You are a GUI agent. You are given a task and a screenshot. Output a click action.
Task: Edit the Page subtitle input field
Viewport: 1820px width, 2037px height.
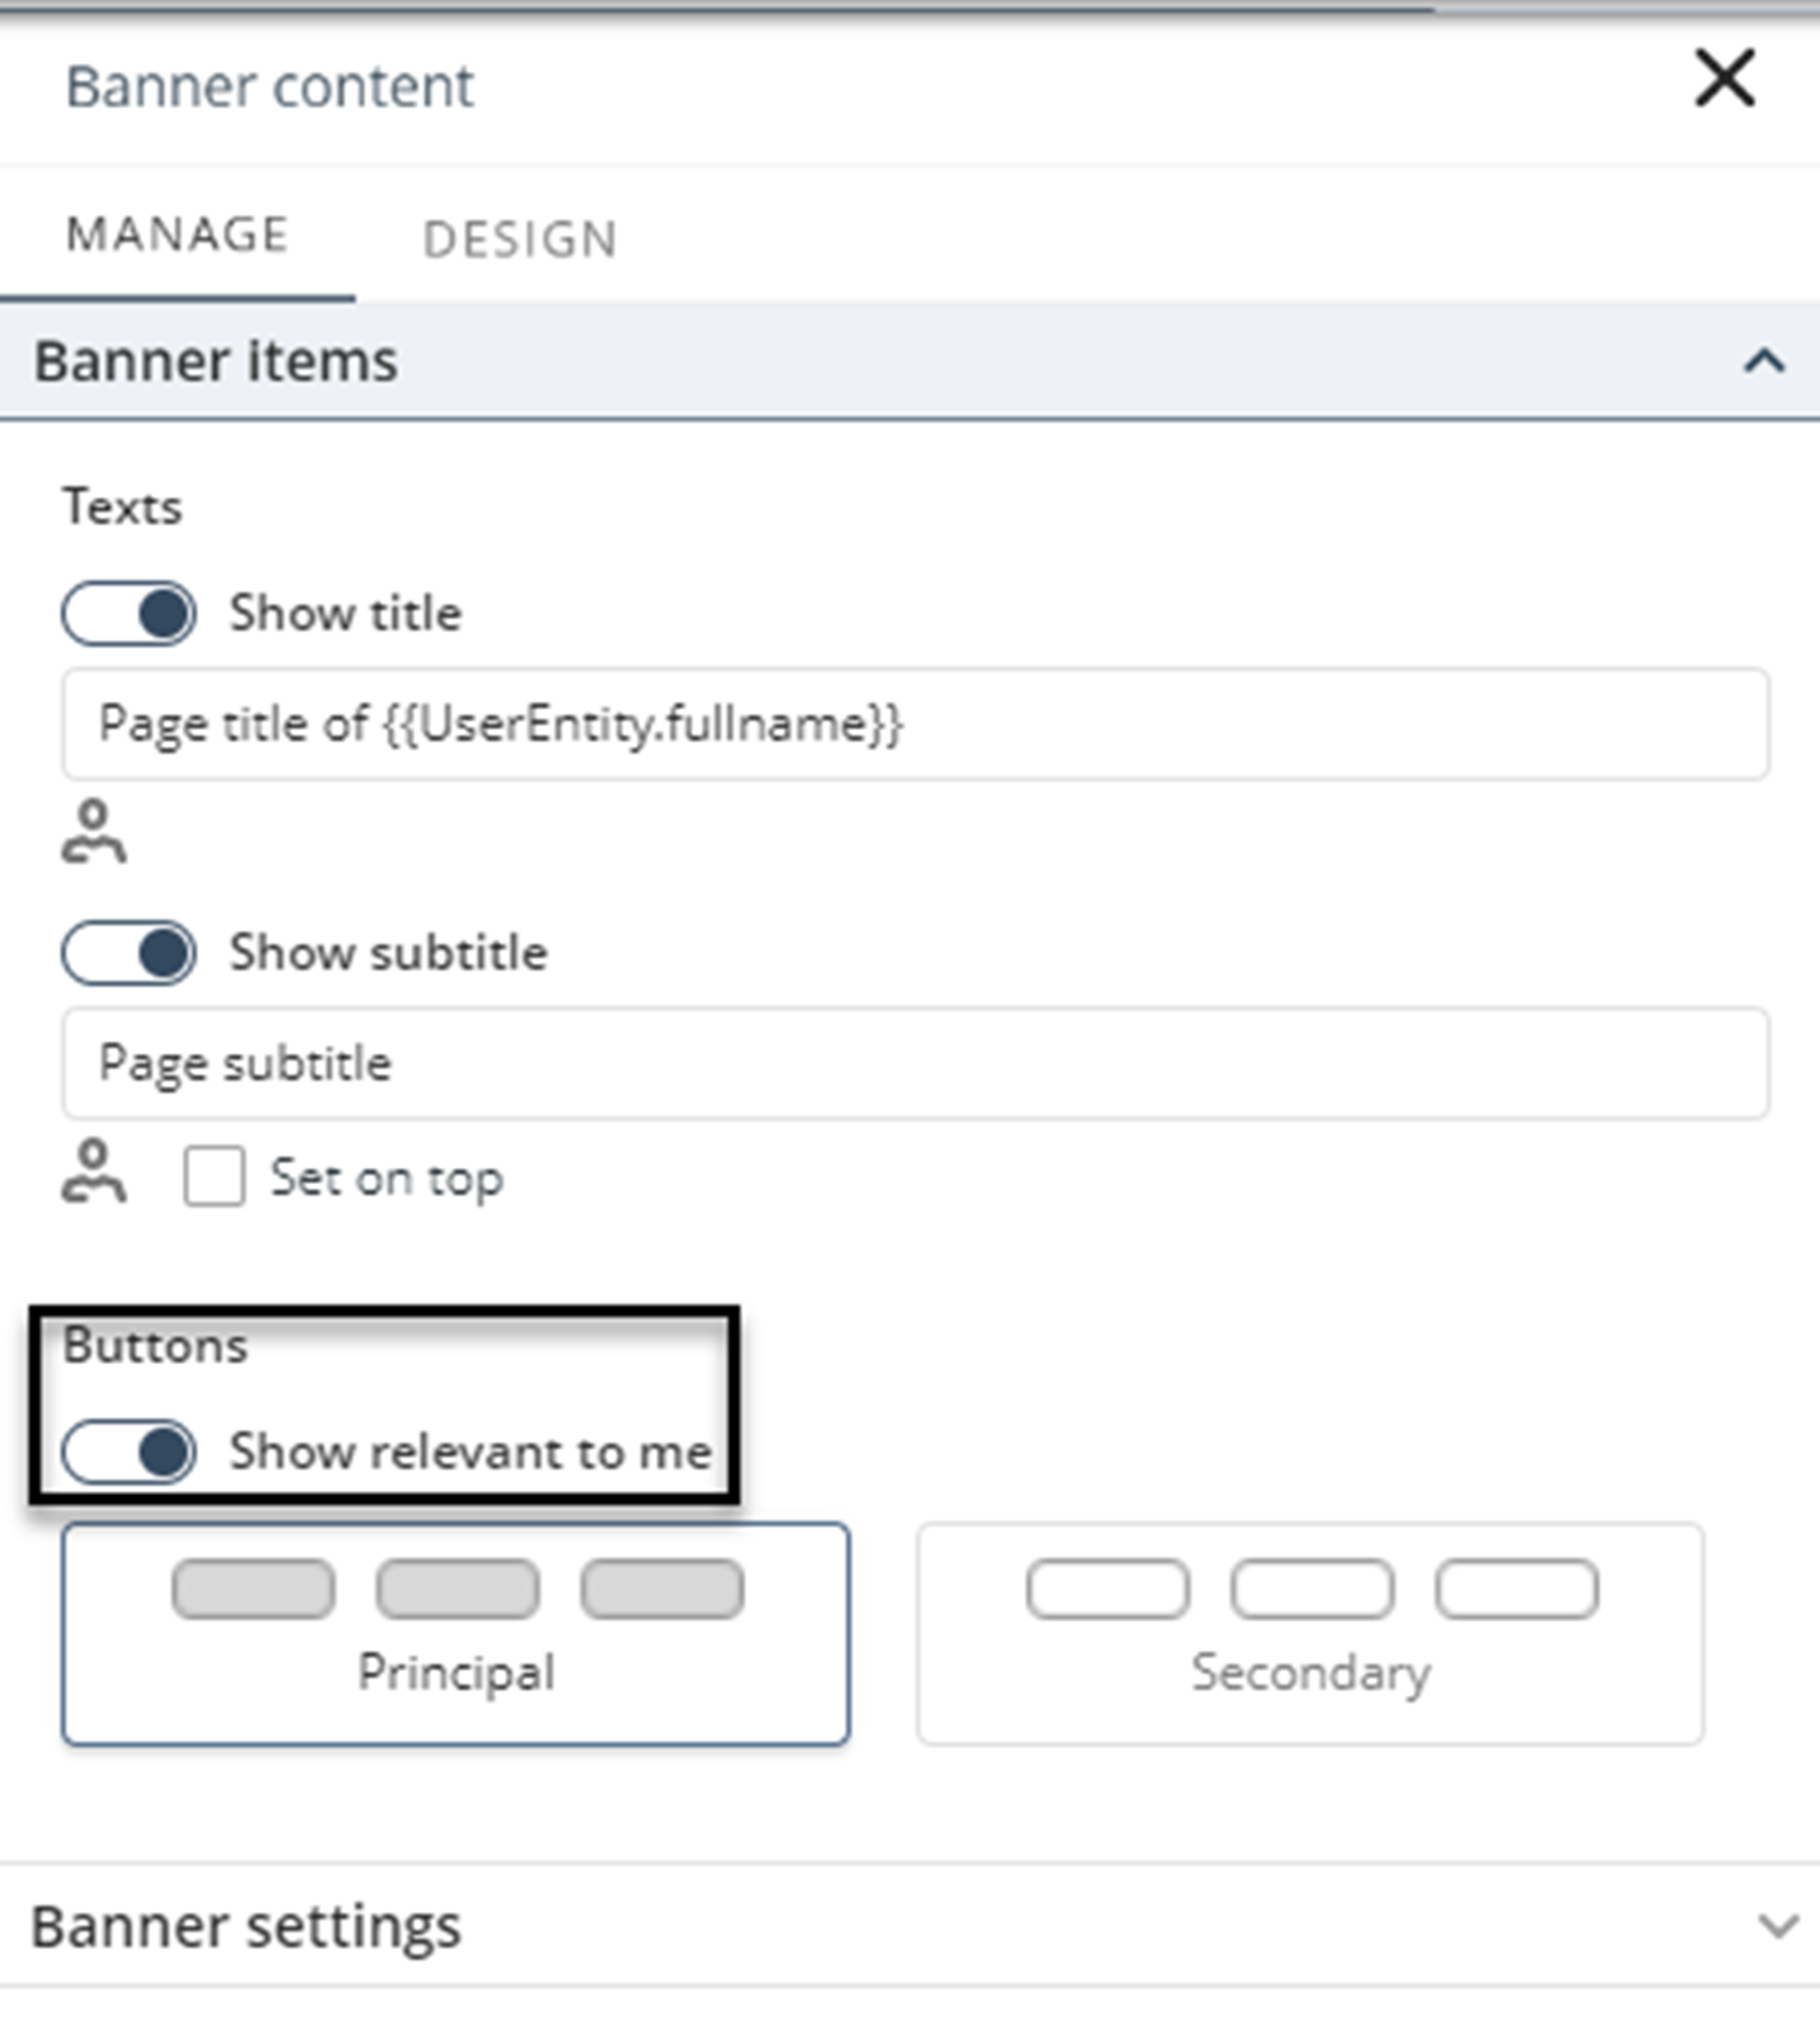[x=915, y=1063]
